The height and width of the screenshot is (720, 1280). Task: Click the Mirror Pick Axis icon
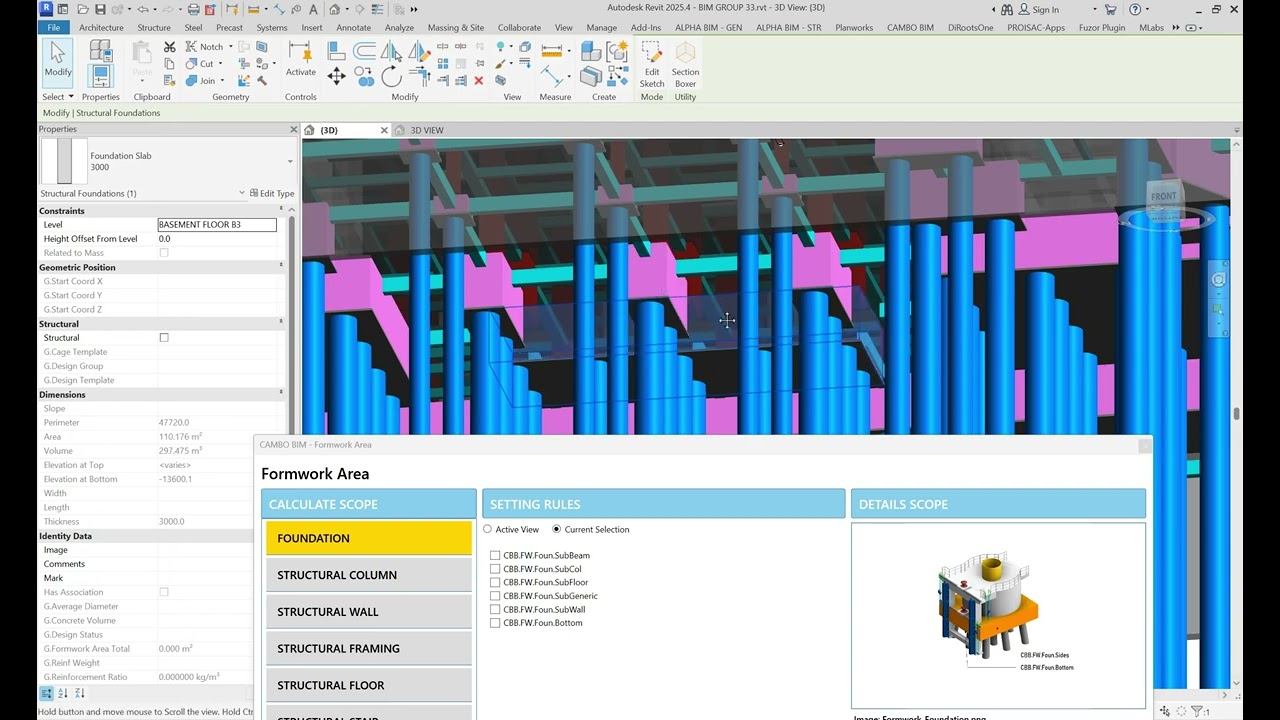pos(391,51)
